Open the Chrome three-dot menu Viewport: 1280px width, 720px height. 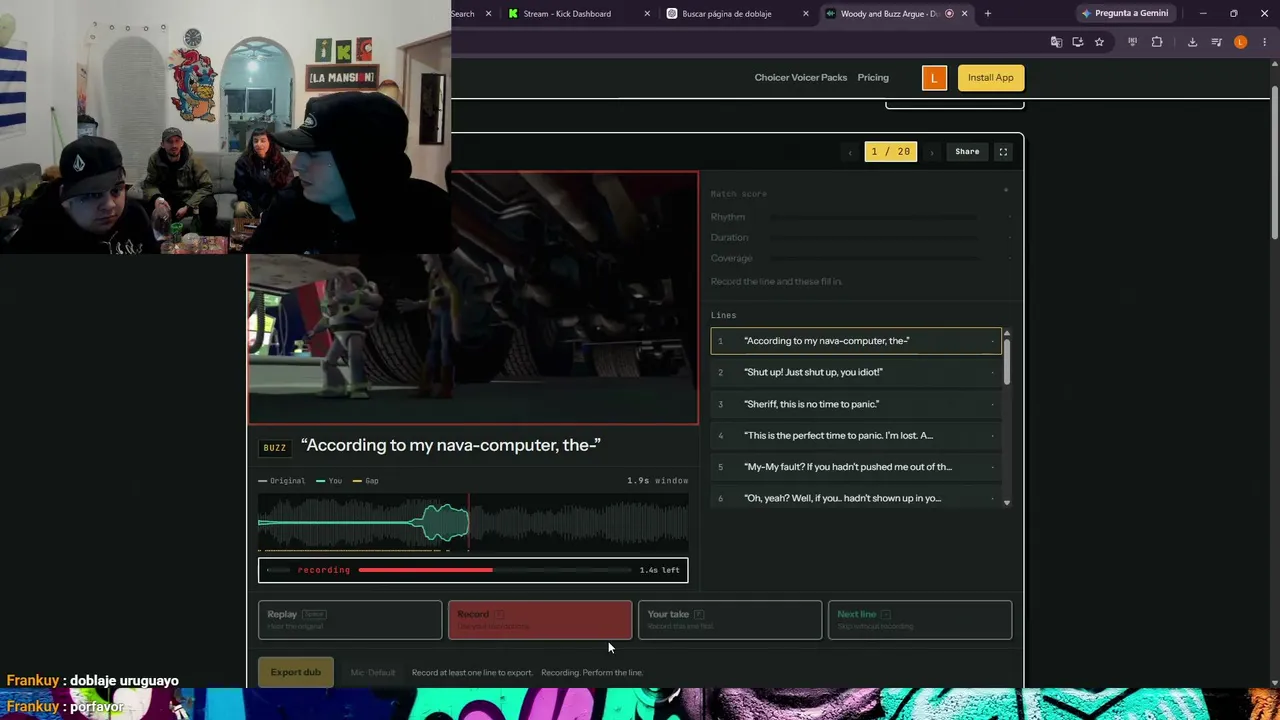1264,42
